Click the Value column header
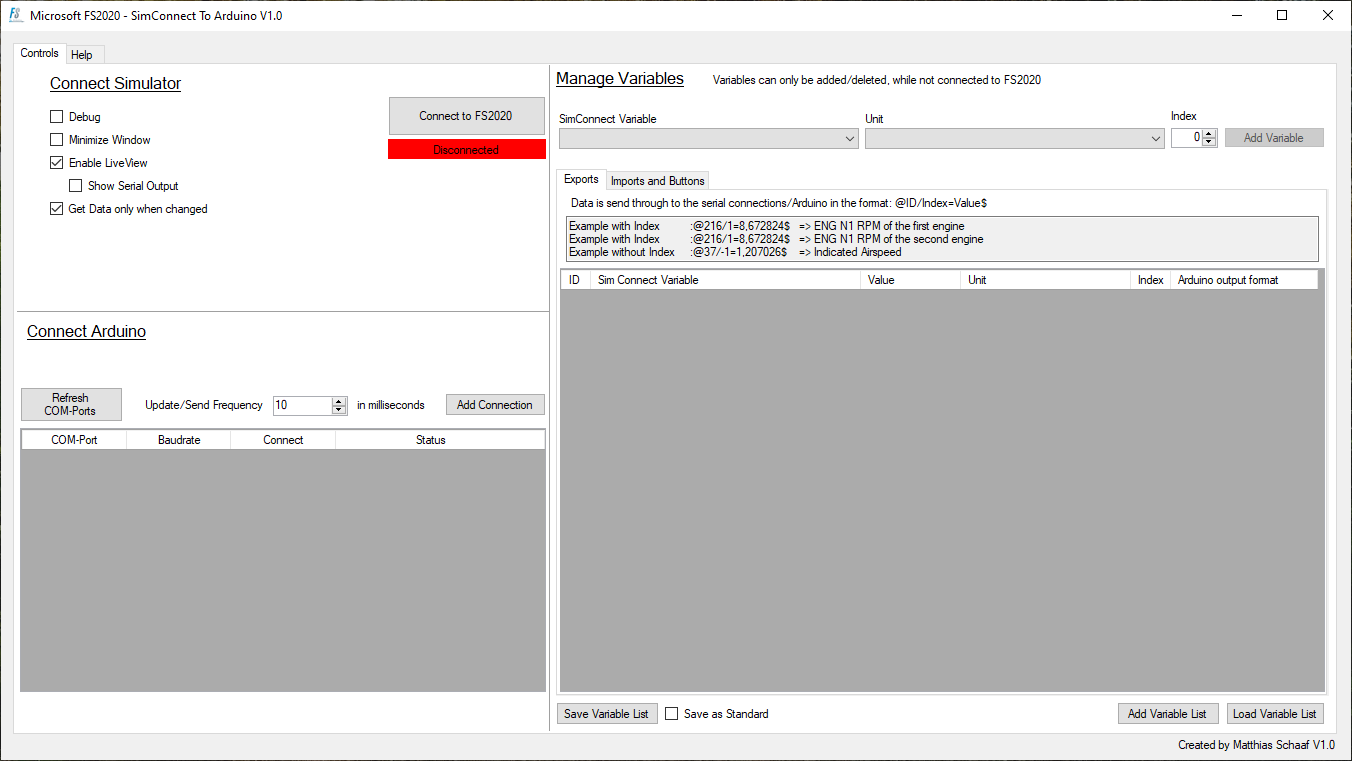1352x761 pixels. coord(910,280)
